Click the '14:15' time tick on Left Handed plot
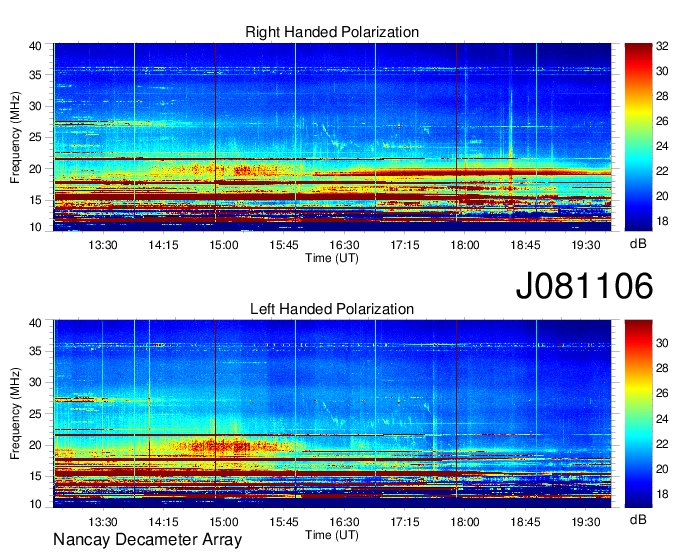This screenshot has width=680, height=552. 163,522
